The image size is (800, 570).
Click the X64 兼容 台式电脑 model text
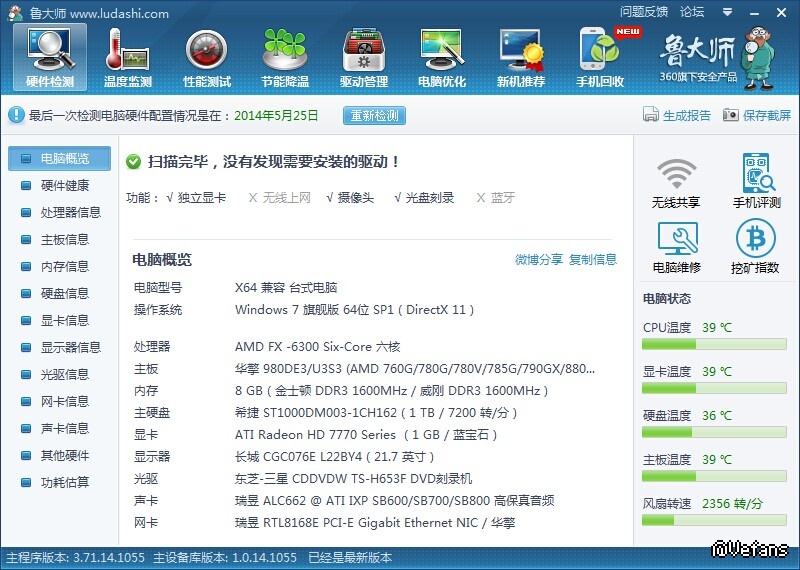(286, 288)
